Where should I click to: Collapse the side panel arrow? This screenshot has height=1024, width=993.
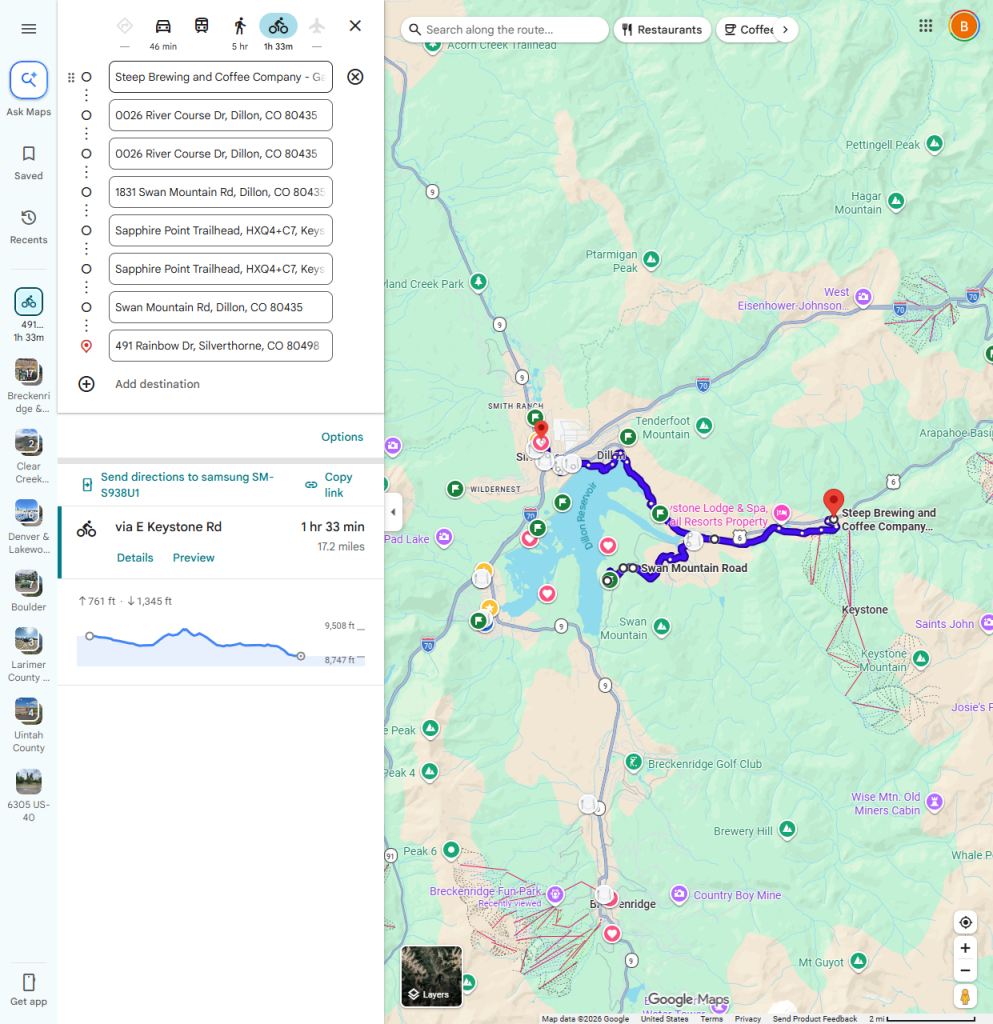[393, 512]
